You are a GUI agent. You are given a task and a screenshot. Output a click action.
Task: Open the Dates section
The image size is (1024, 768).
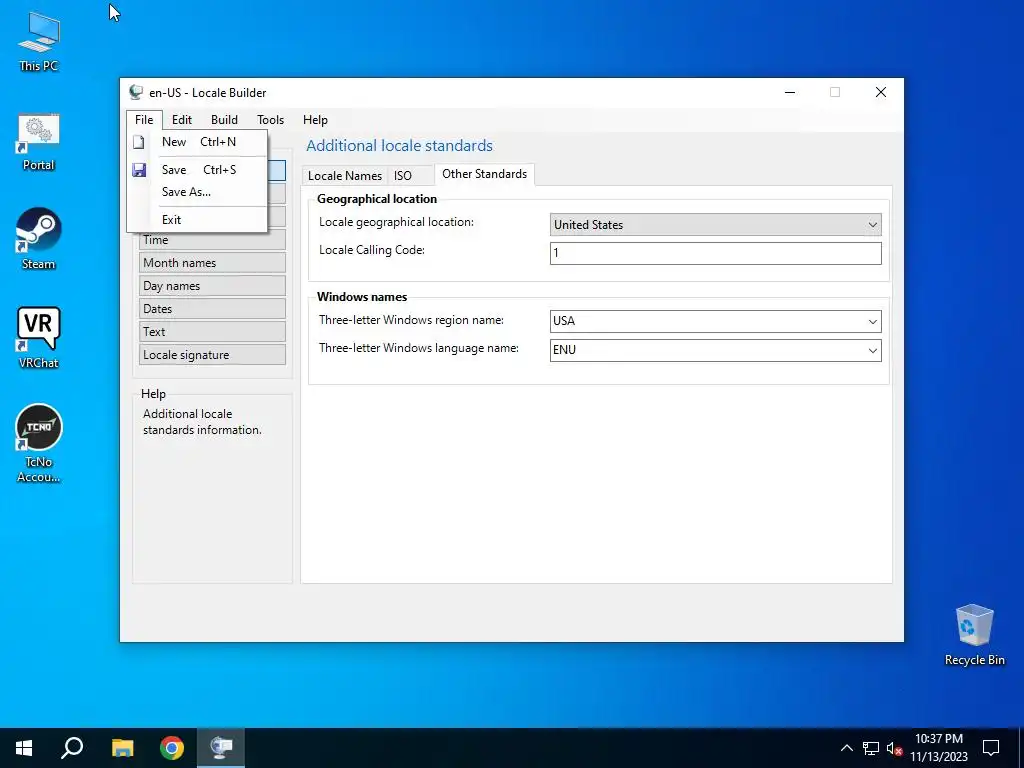click(x=212, y=308)
